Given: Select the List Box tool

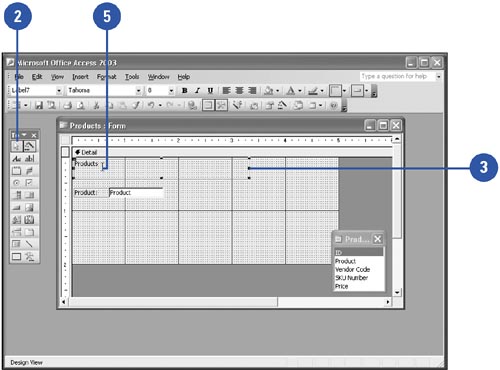Looking at the screenshot, I should tap(29, 195).
